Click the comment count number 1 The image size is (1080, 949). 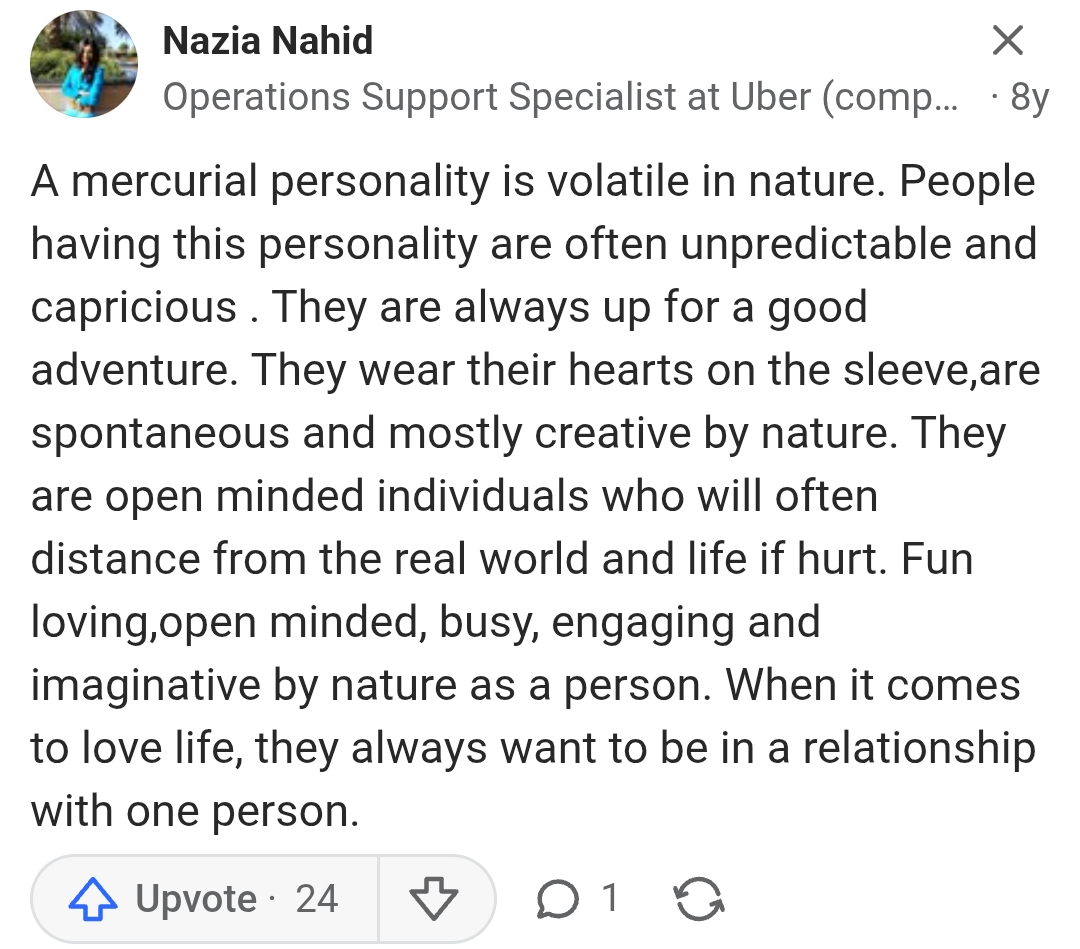click(x=609, y=898)
